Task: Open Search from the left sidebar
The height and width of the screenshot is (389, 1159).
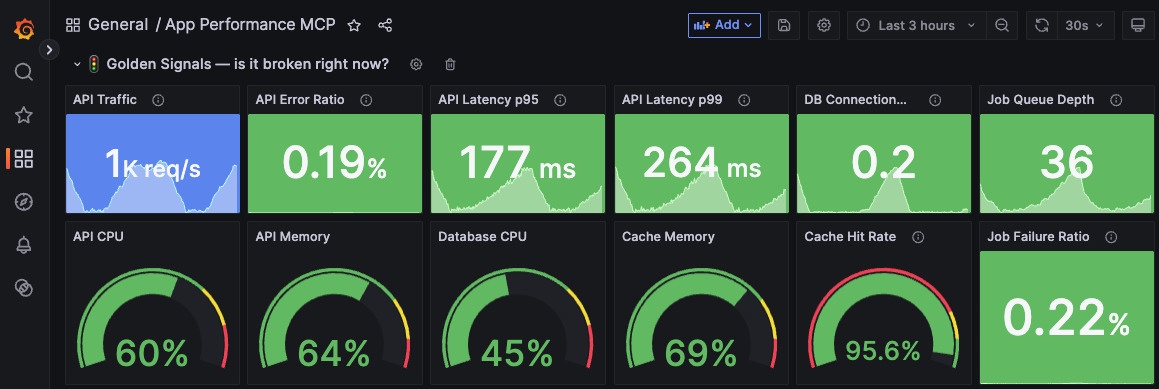Action: (x=24, y=72)
